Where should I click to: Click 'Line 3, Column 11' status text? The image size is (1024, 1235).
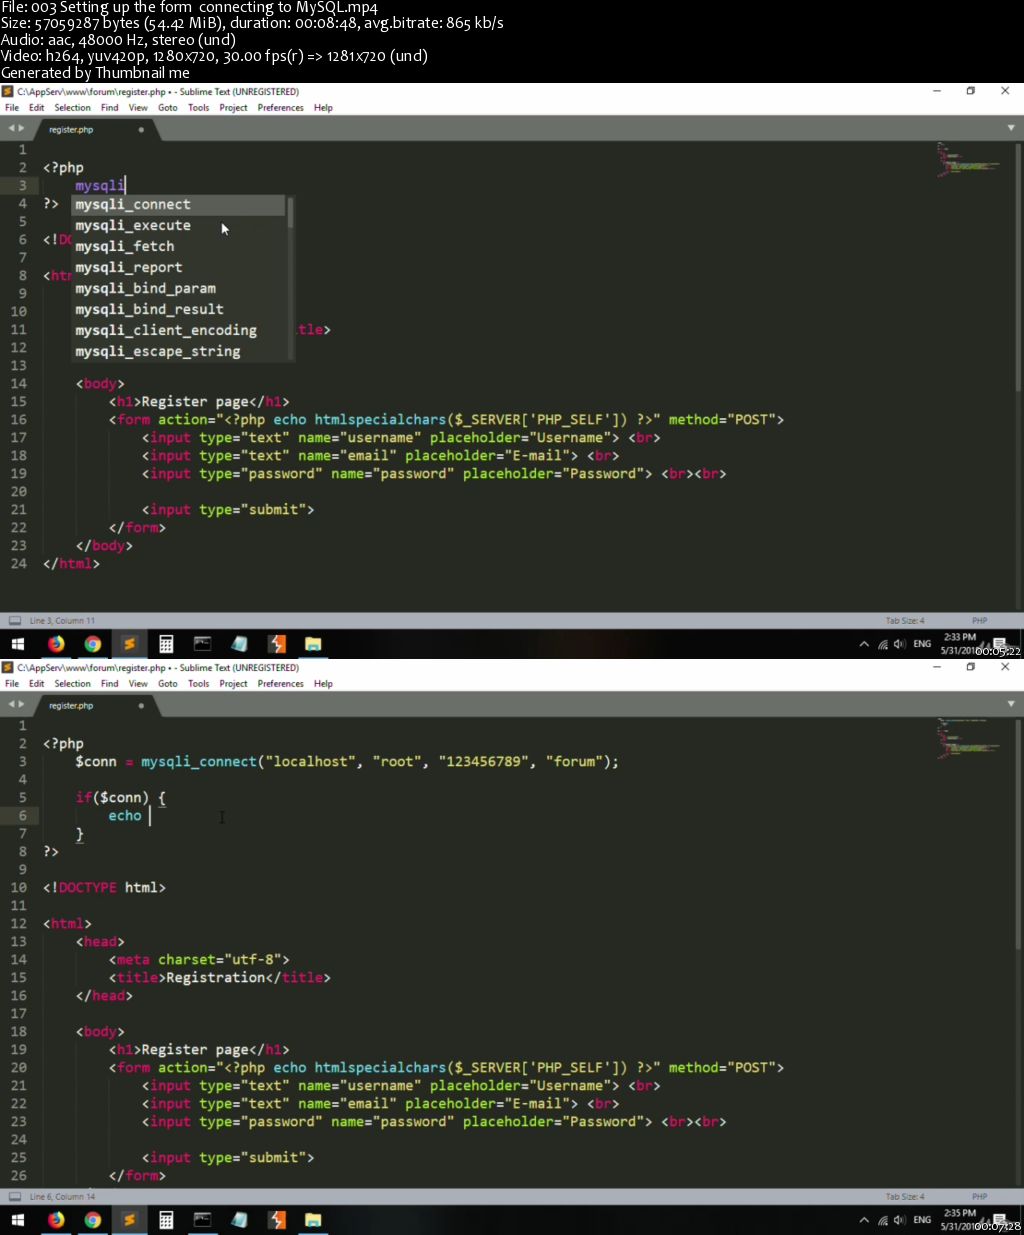[x=62, y=621]
